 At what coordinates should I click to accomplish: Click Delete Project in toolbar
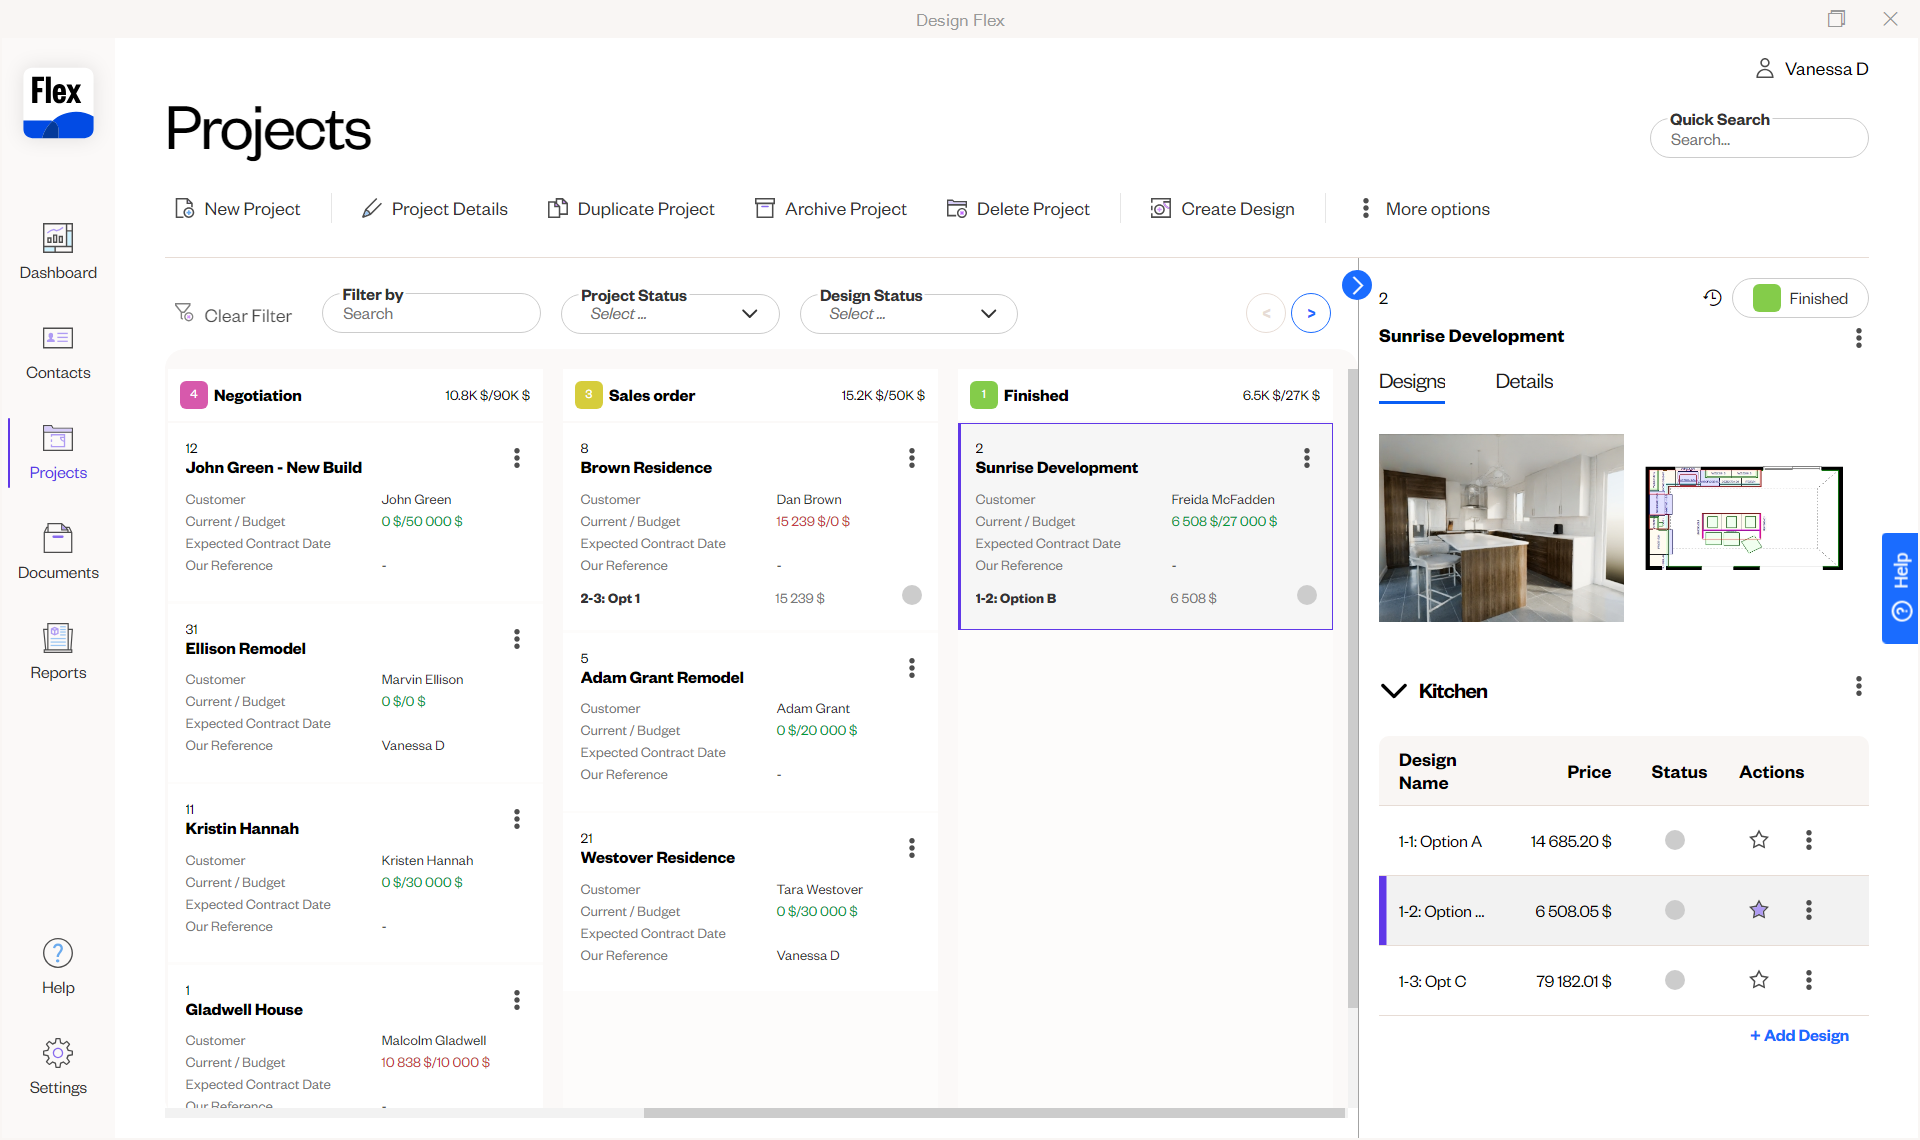(1018, 209)
